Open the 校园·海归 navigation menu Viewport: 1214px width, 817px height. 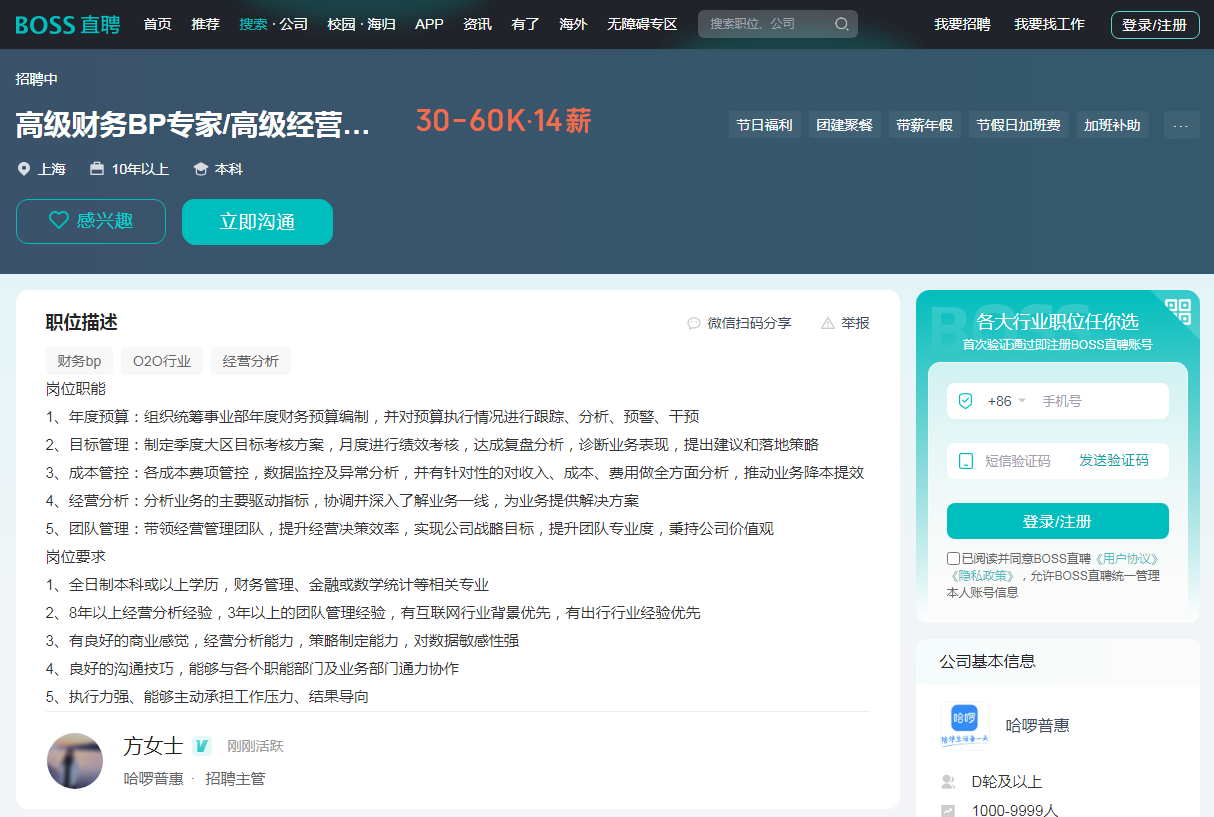click(x=360, y=24)
